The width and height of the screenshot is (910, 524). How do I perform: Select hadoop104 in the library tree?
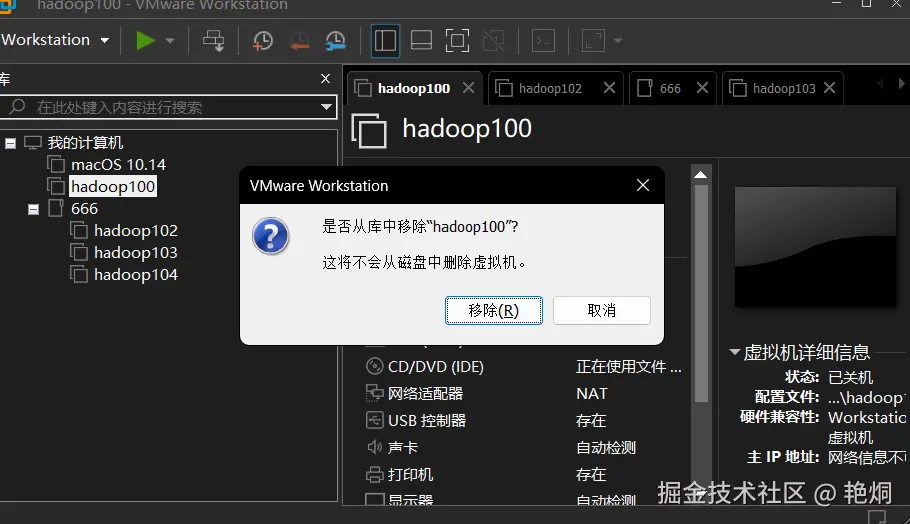click(x=136, y=275)
